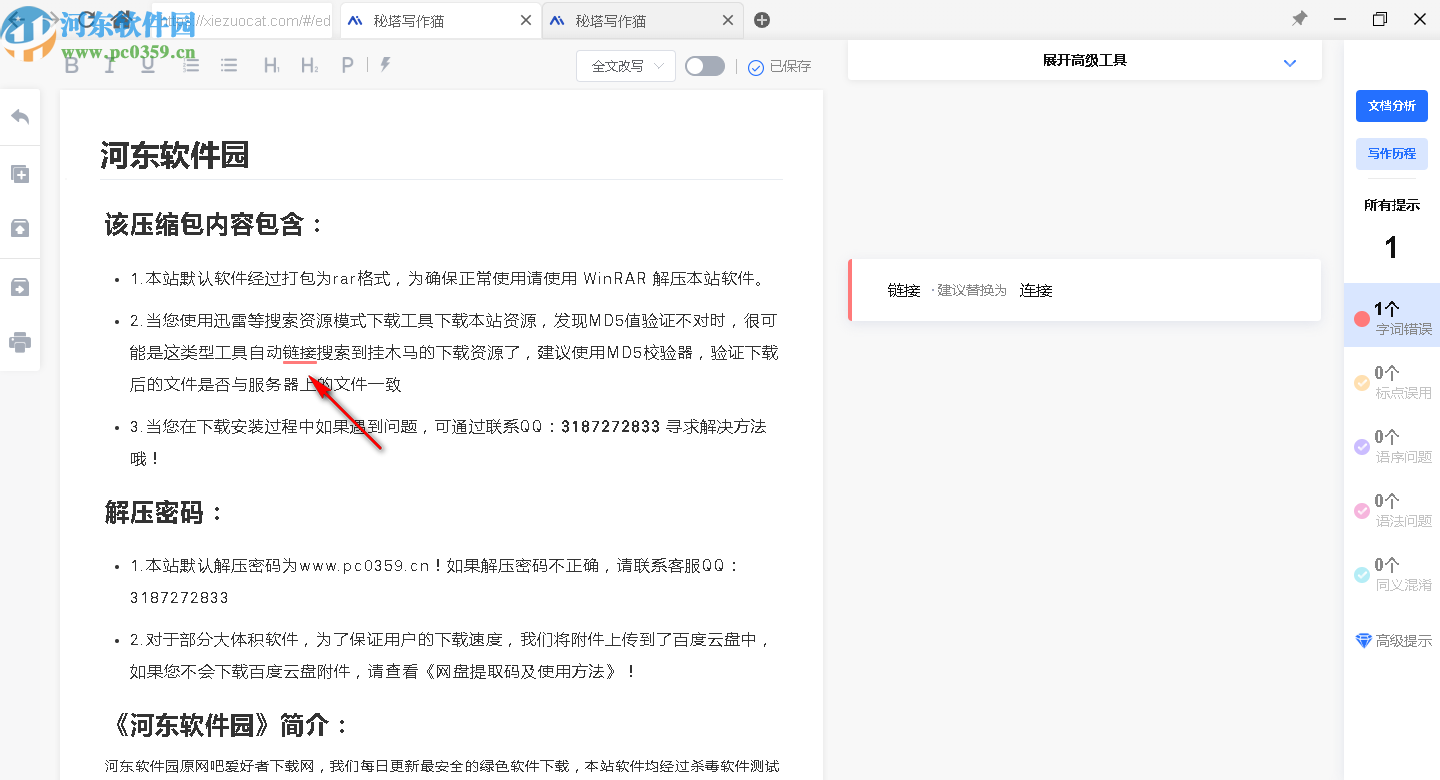Expand the 展开高级工具 panel
Screen dimensions: 1440x780
point(1085,61)
